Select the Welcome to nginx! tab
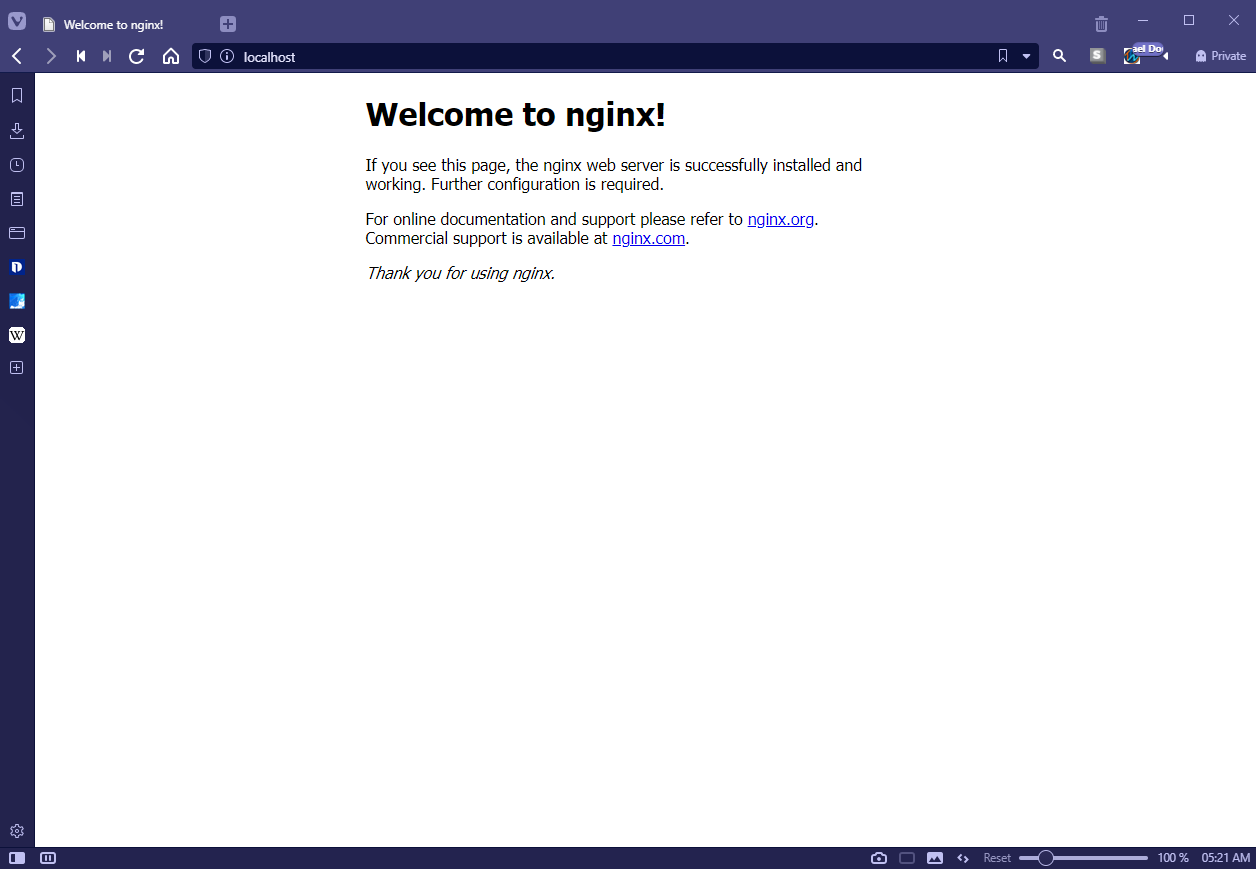This screenshot has width=1256, height=869. pyautogui.click(x=123, y=24)
